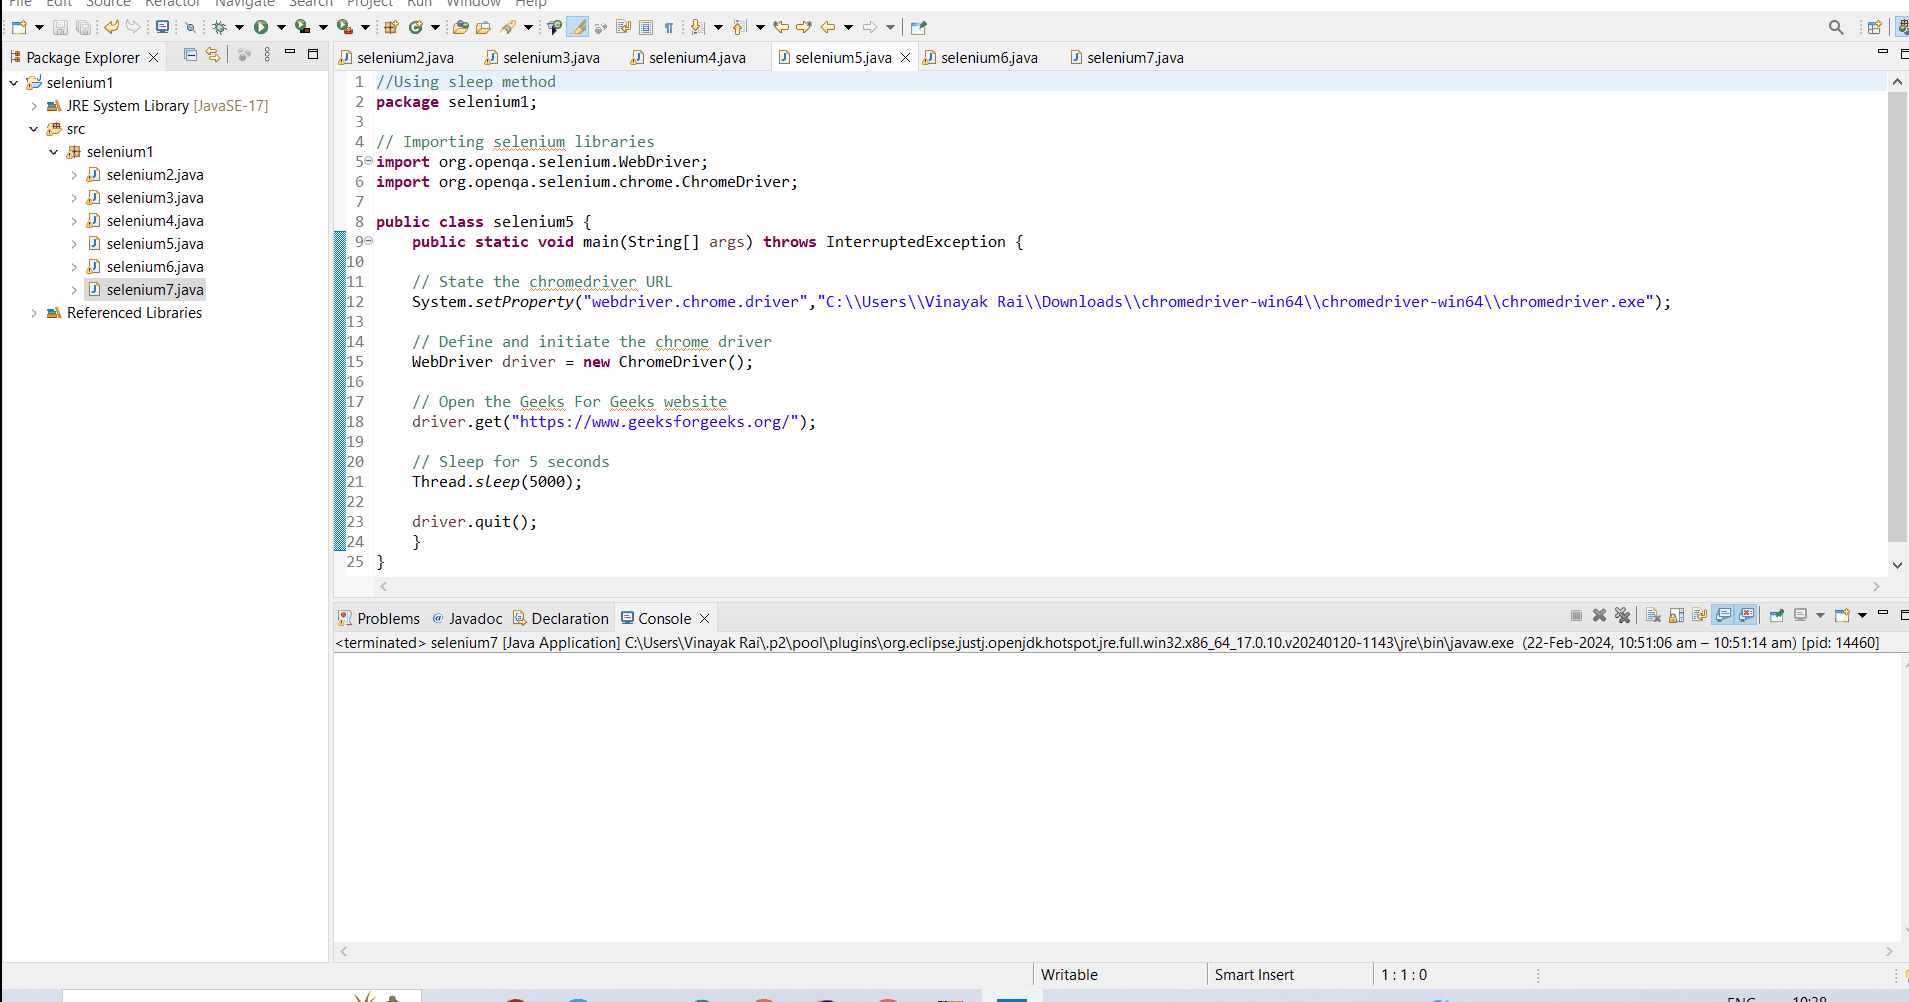Run the program with green Run button

(261, 27)
